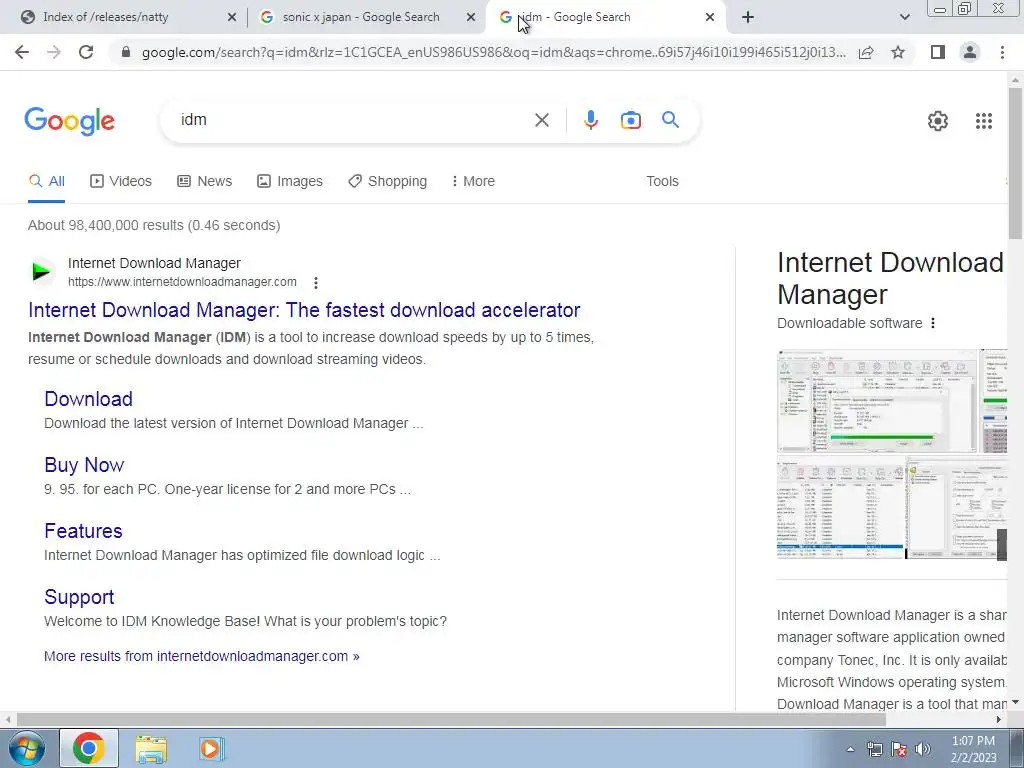
Task: Open the Buy Now sitelink
Action: click(84, 465)
